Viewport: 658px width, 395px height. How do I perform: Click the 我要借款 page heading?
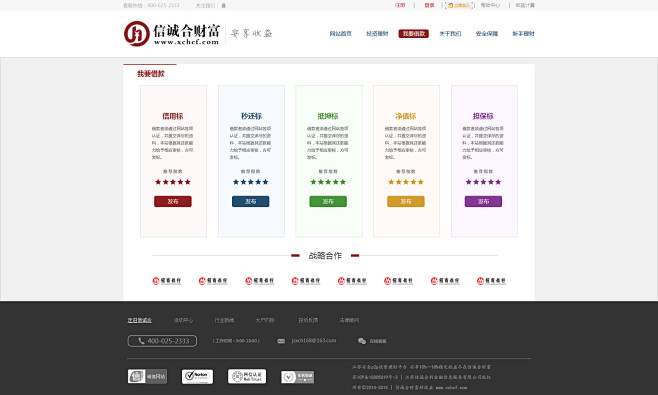coord(151,74)
